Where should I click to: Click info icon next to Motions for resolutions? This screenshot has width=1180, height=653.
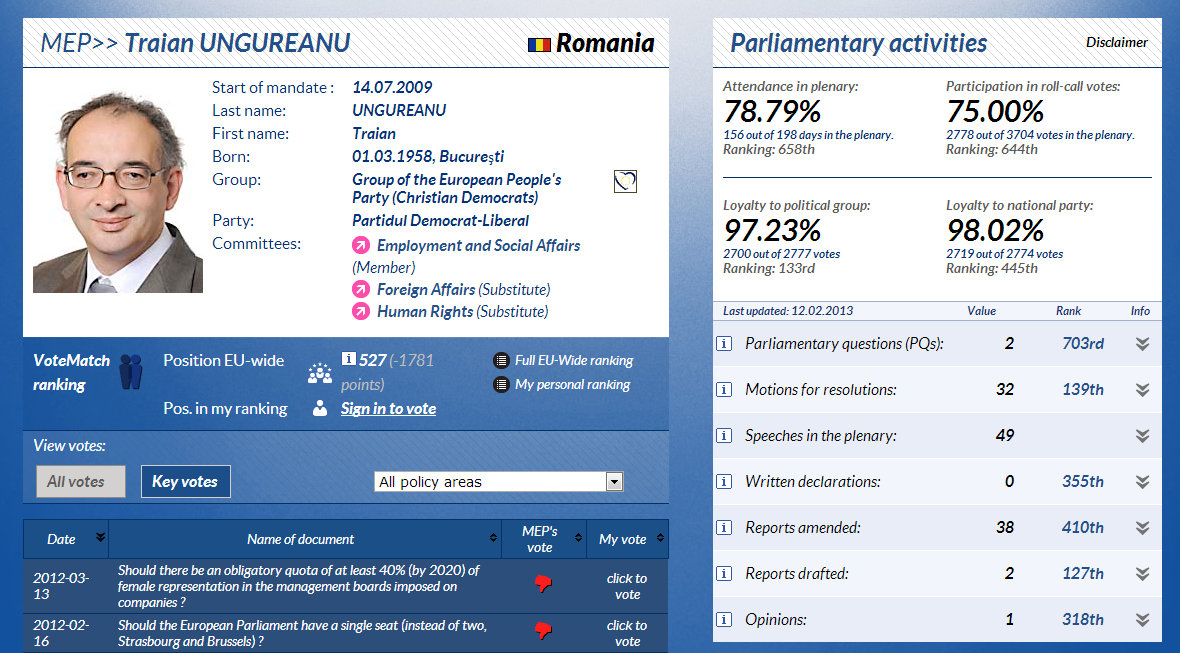[724, 390]
